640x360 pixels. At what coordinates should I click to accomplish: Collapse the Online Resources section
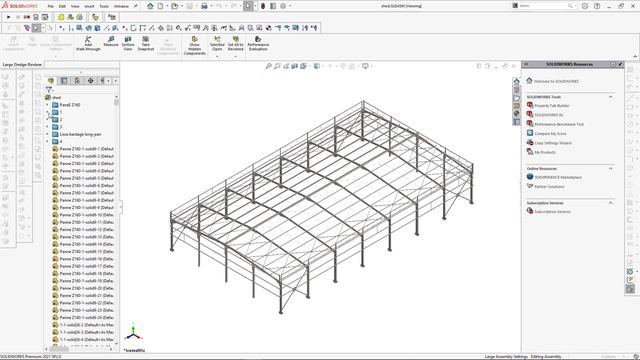coord(611,168)
